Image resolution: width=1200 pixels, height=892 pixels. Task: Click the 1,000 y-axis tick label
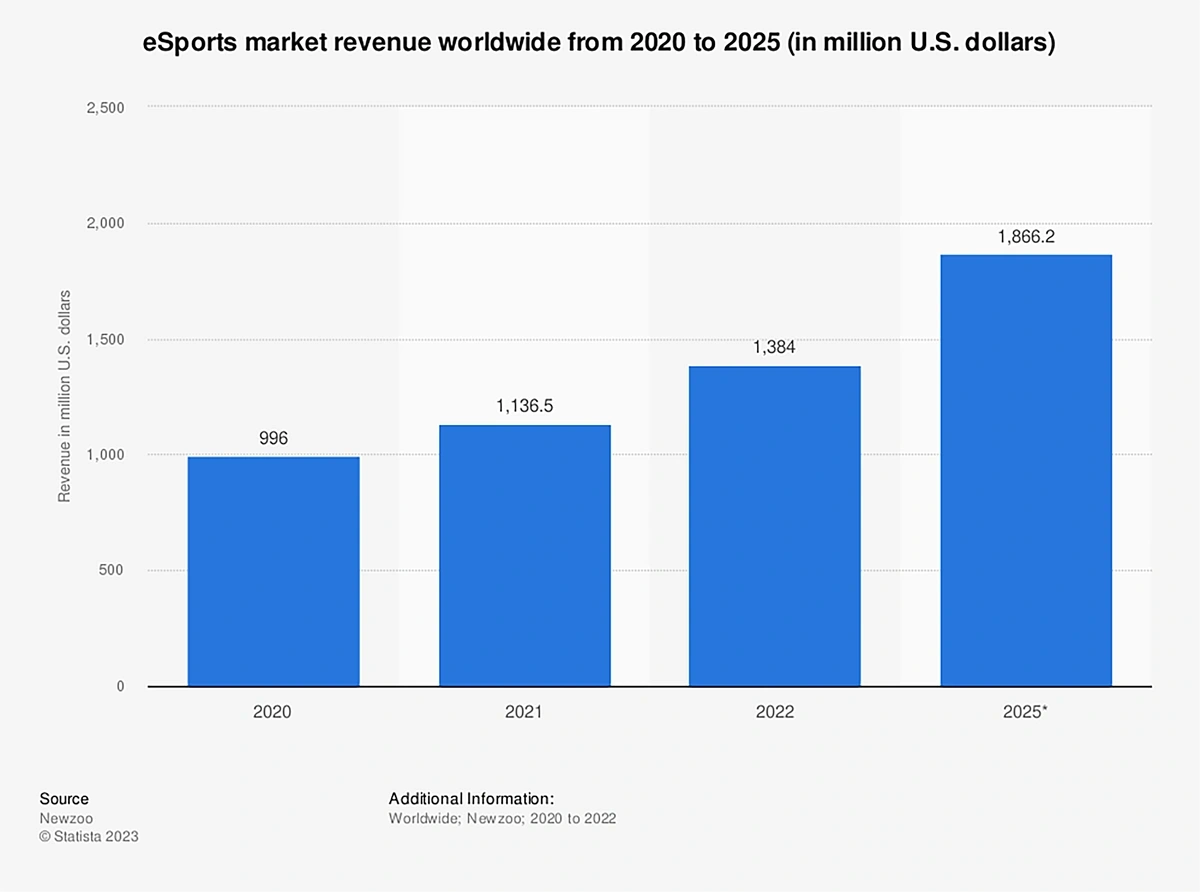[105, 454]
